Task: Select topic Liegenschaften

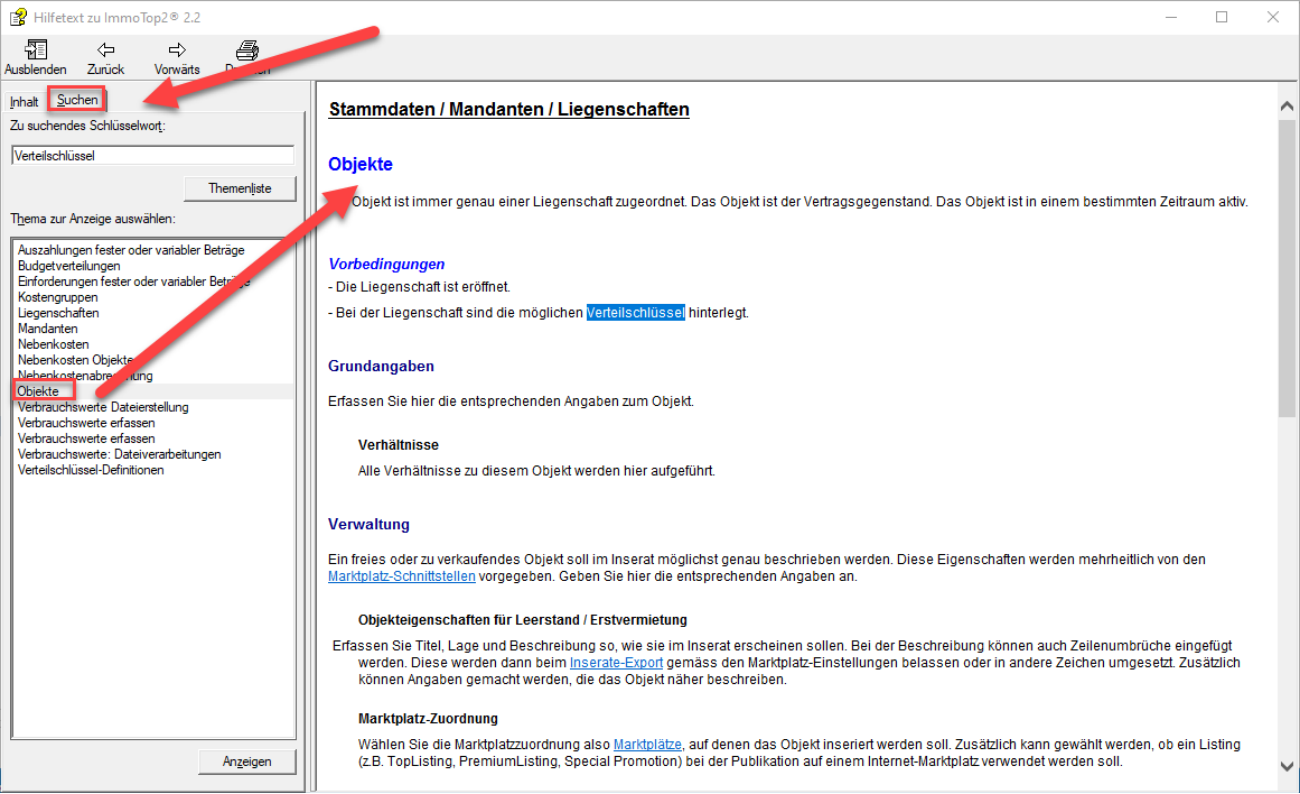Action: [x=58, y=313]
